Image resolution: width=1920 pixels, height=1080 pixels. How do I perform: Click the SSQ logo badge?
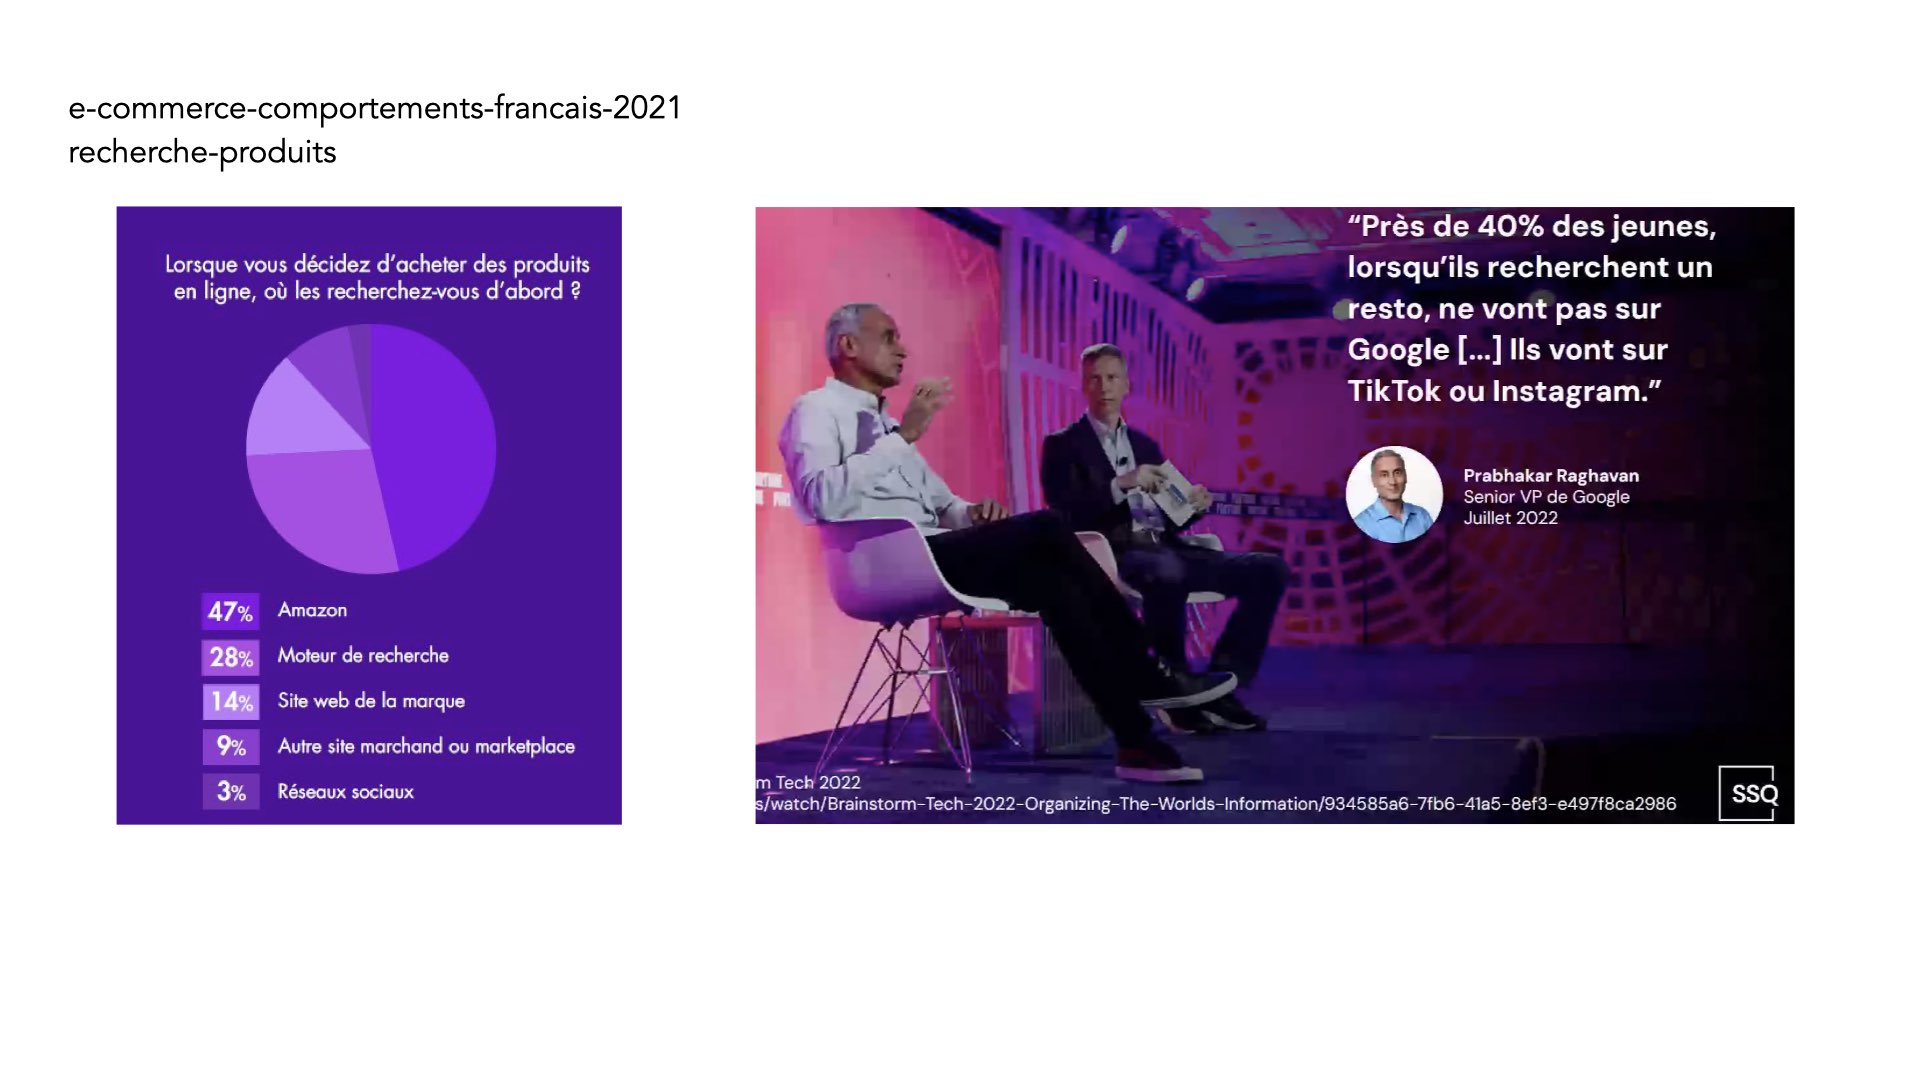[1748, 793]
